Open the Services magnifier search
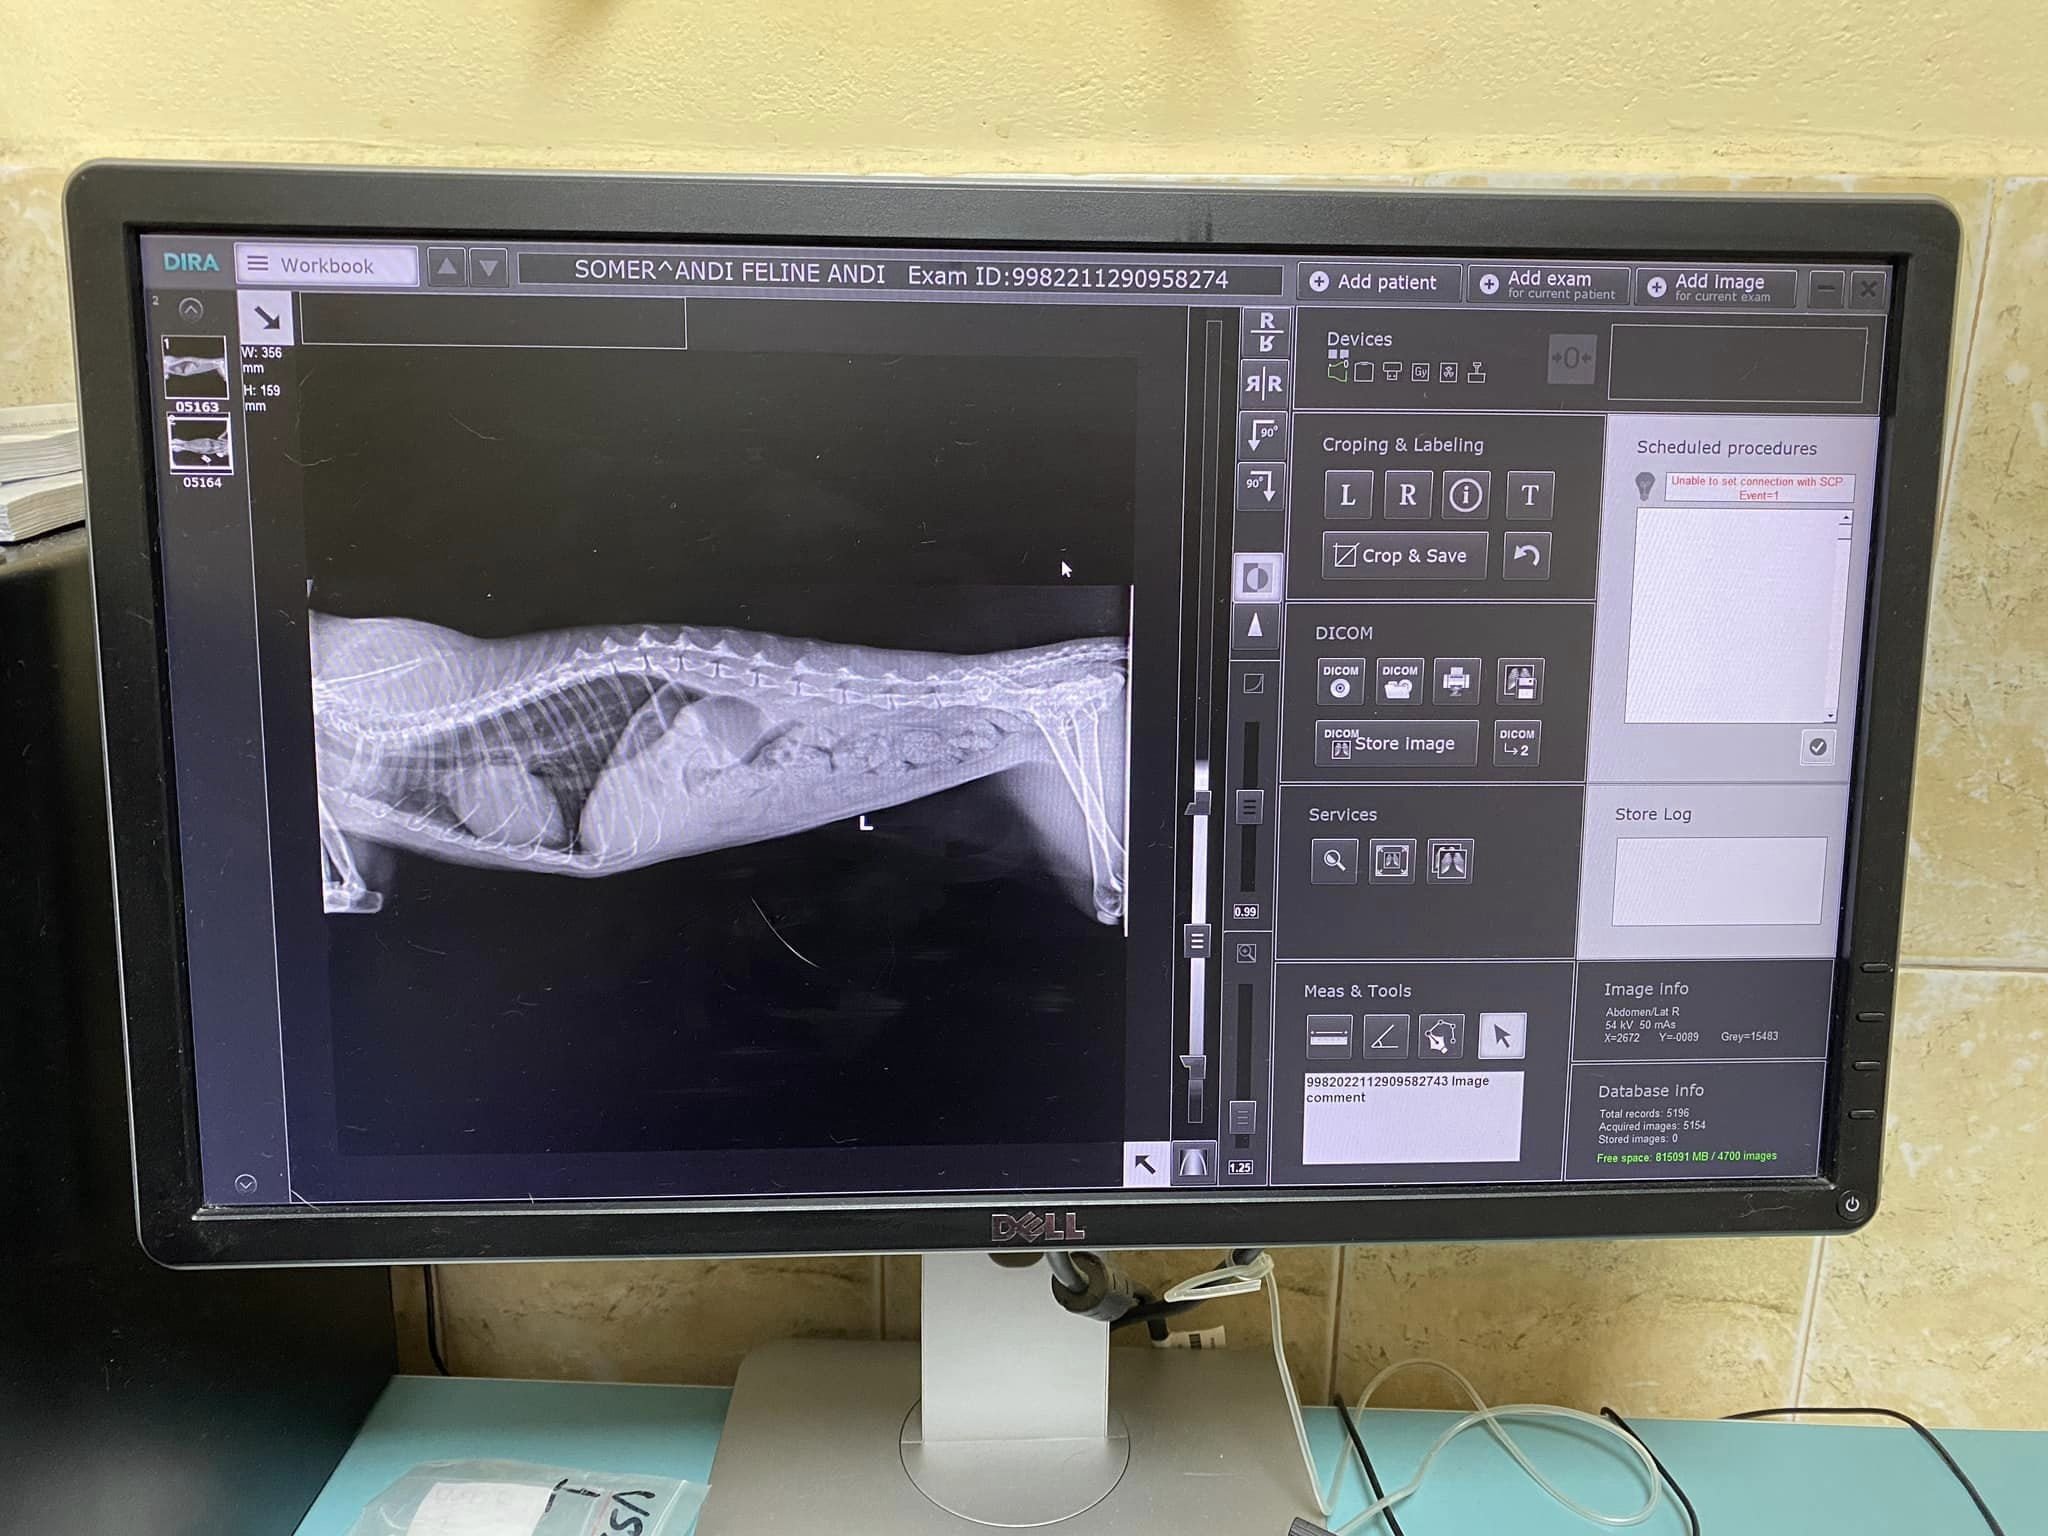 pyautogui.click(x=1334, y=860)
